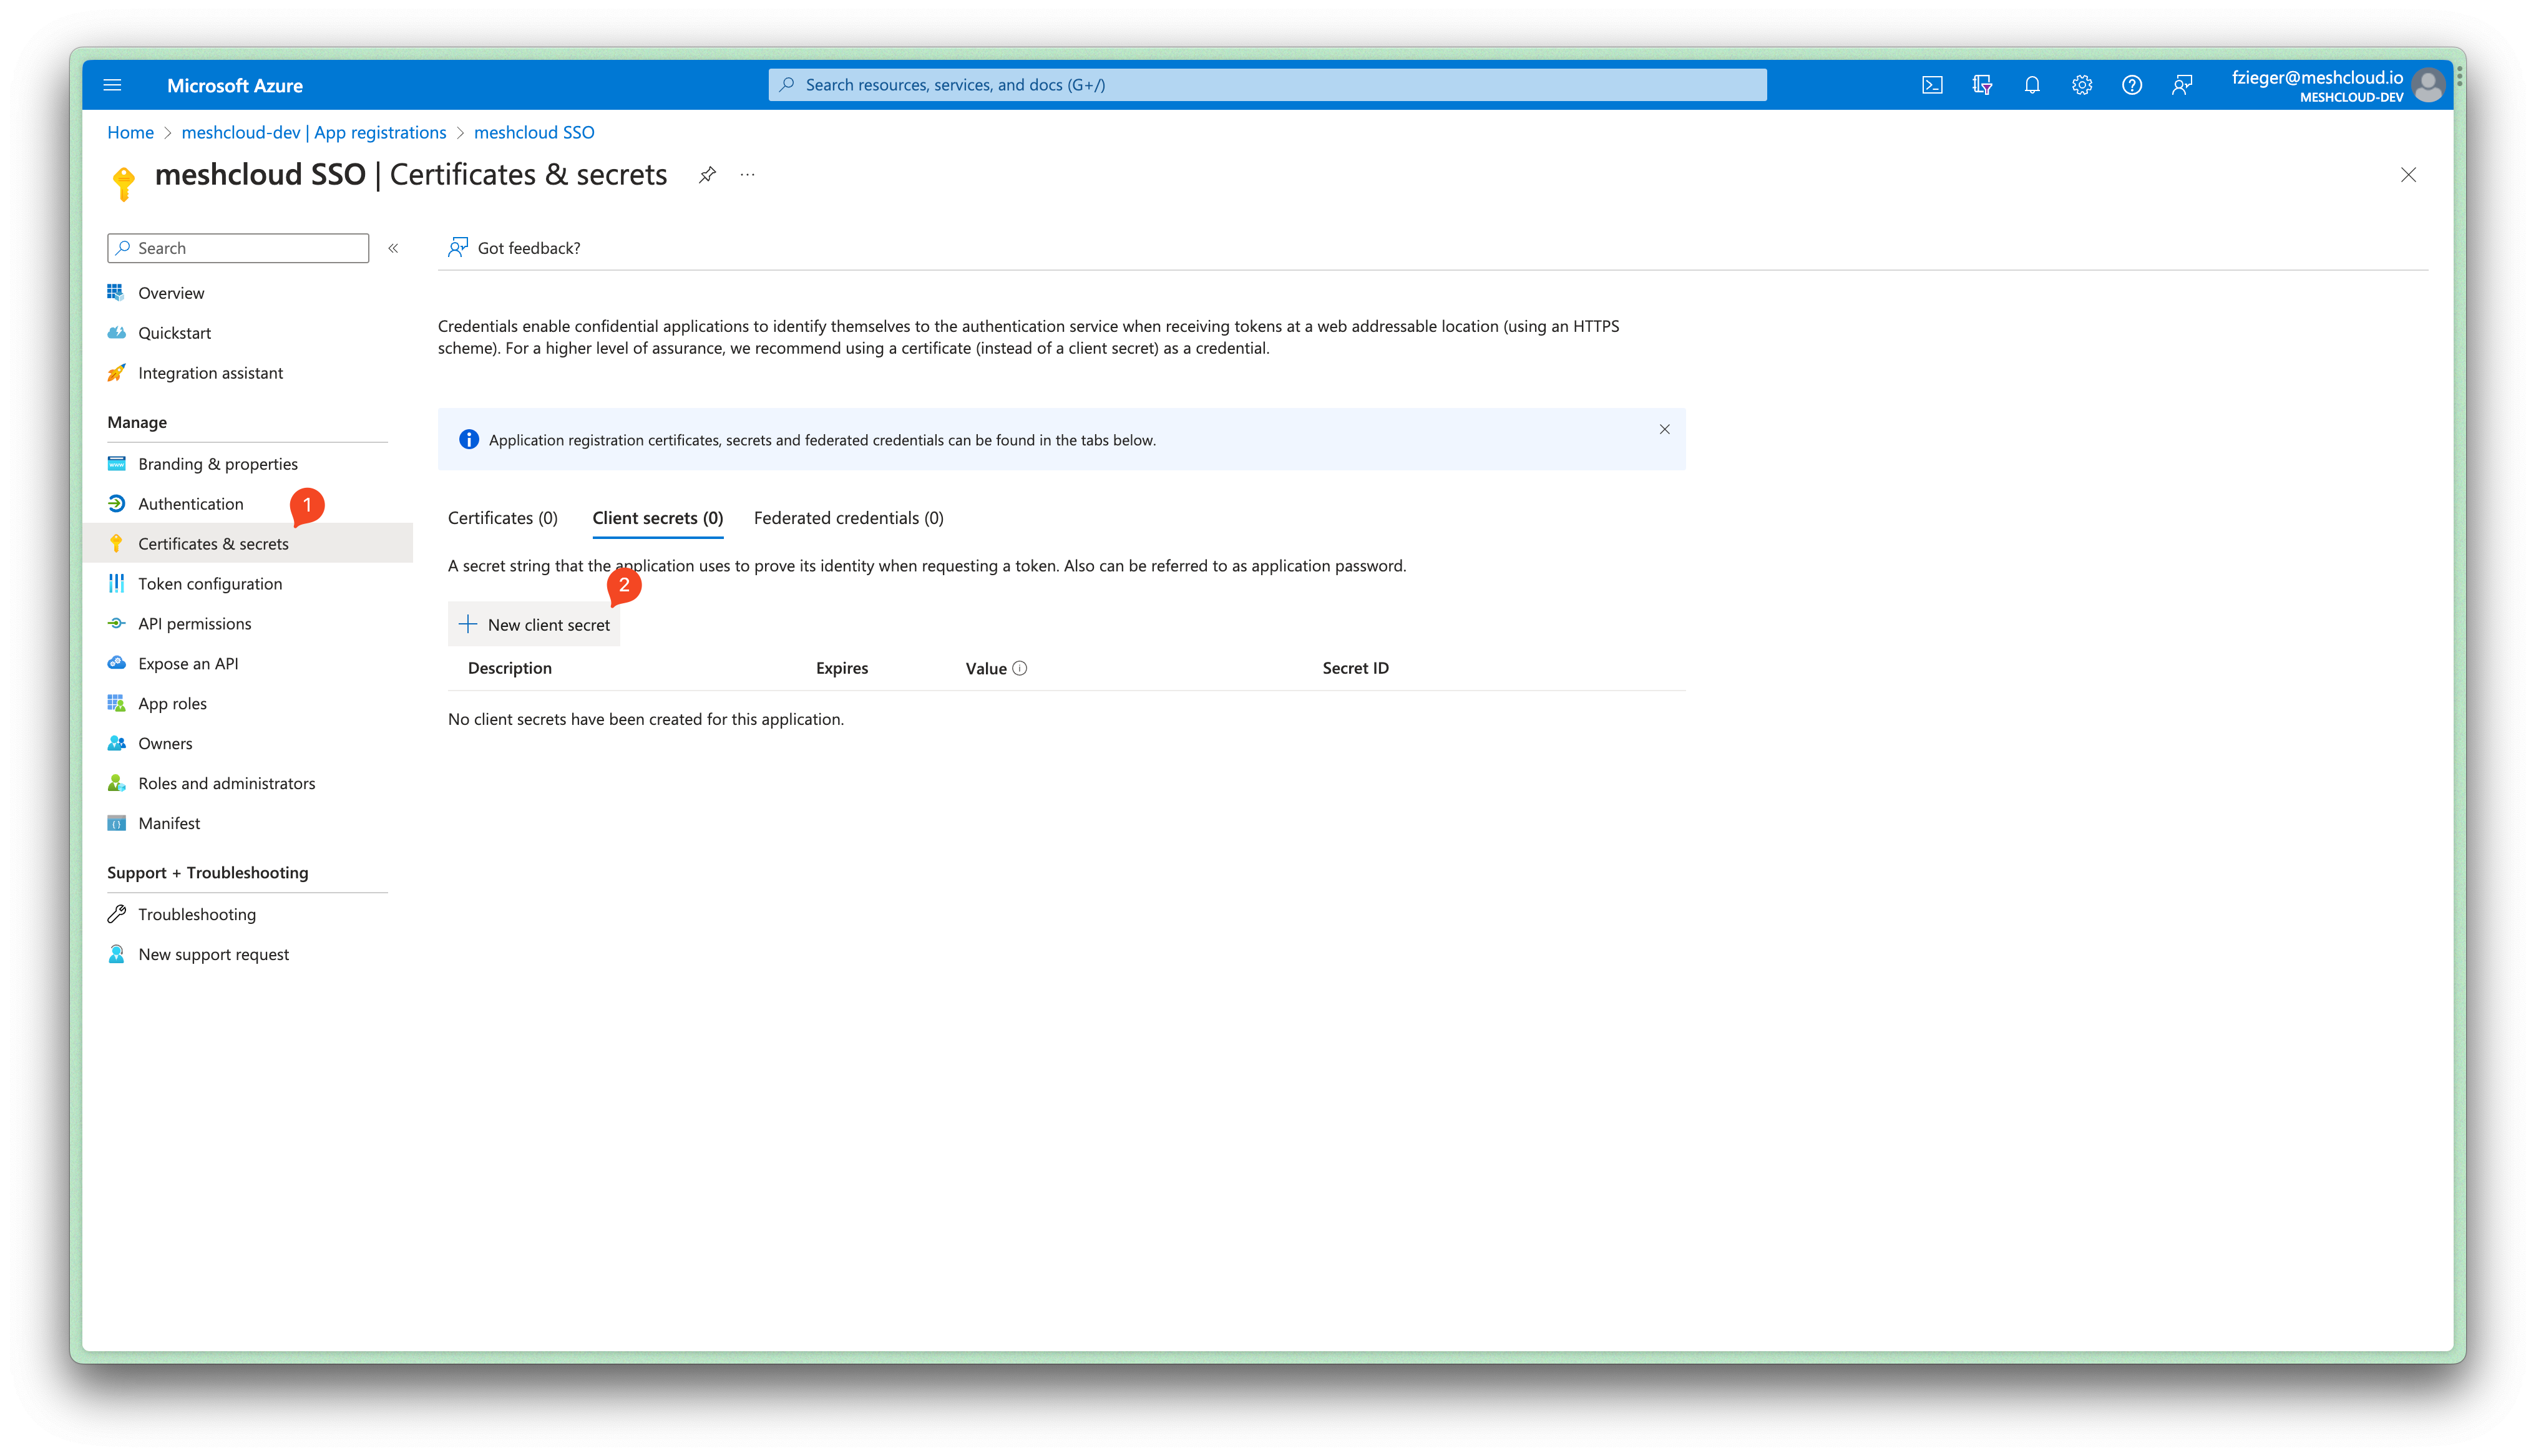The image size is (2536, 1456).
Task: Open the portal settings gear
Action: (2082, 85)
